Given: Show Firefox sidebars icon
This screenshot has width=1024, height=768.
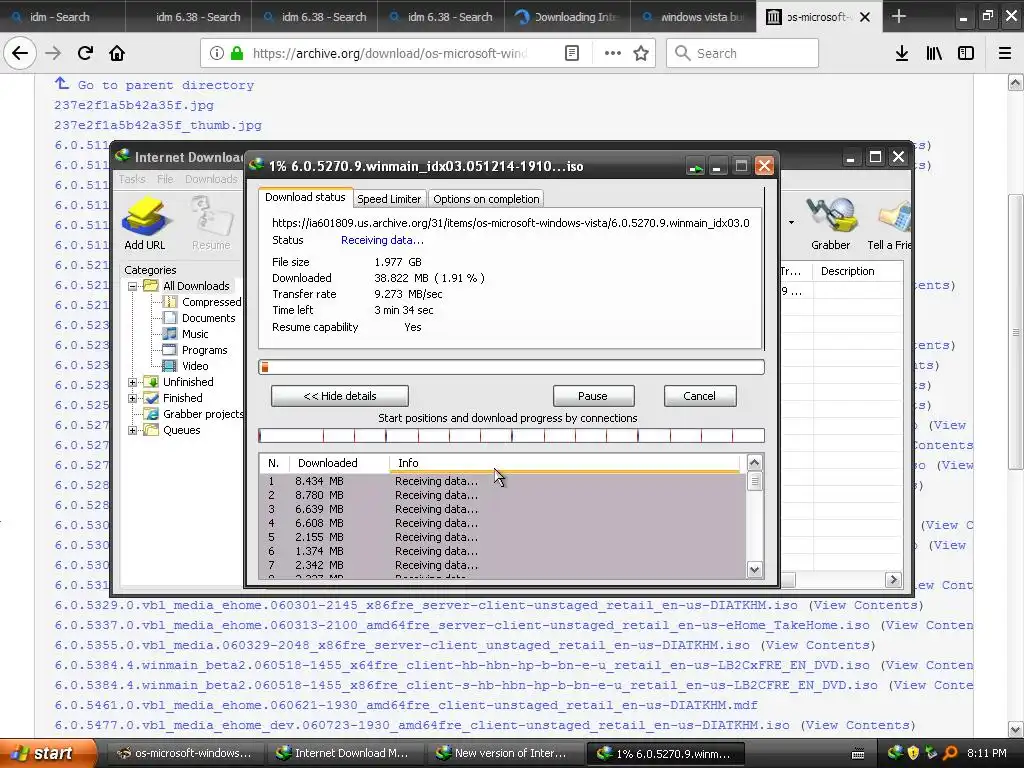Looking at the screenshot, I should point(966,54).
